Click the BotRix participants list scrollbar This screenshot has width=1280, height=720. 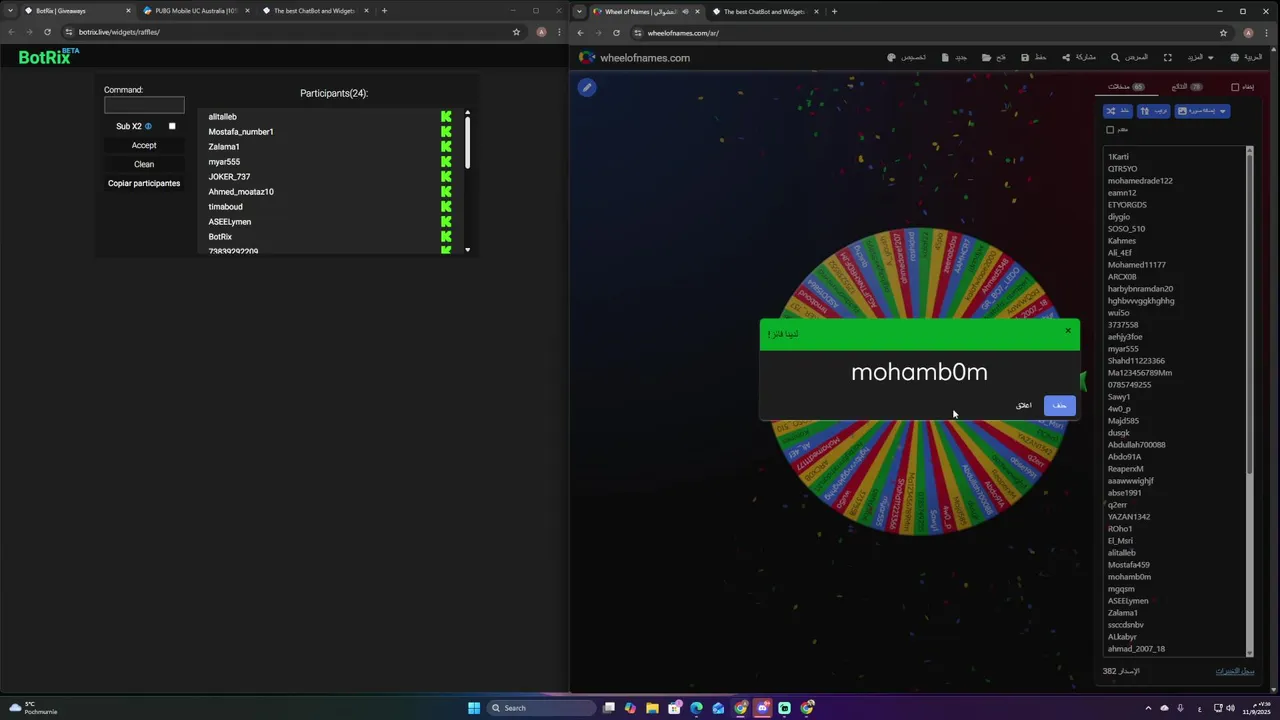[x=467, y=143]
